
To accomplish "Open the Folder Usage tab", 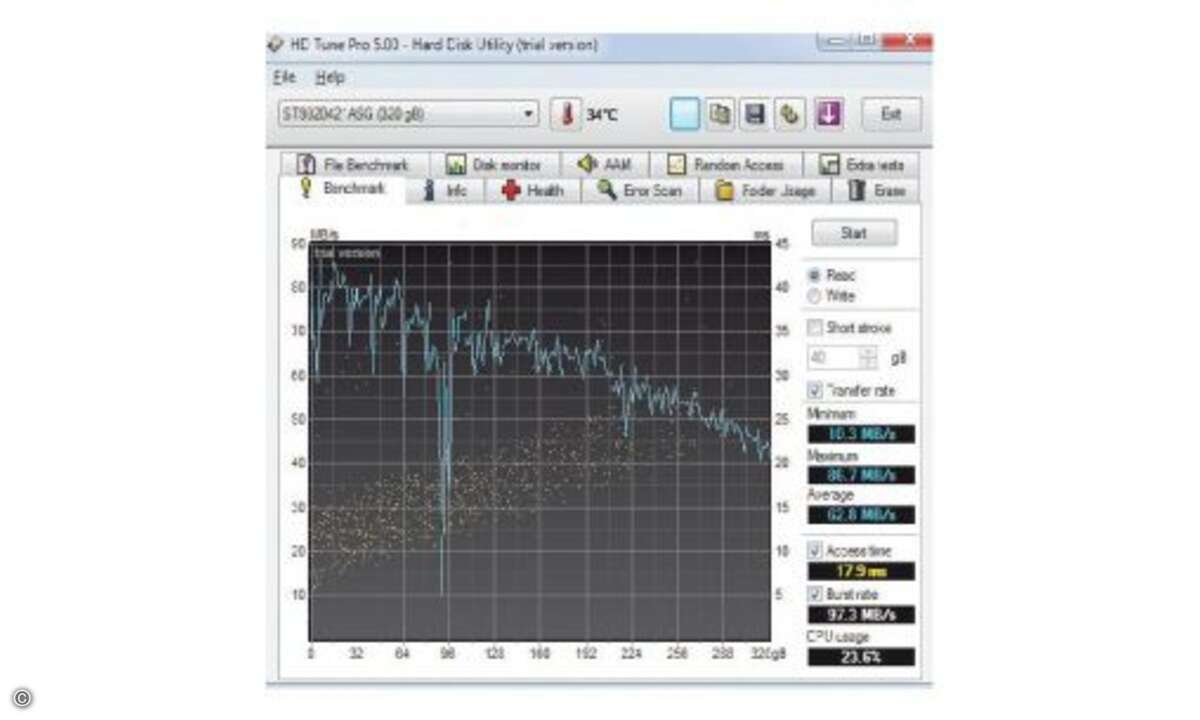I will click(x=766, y=190).
